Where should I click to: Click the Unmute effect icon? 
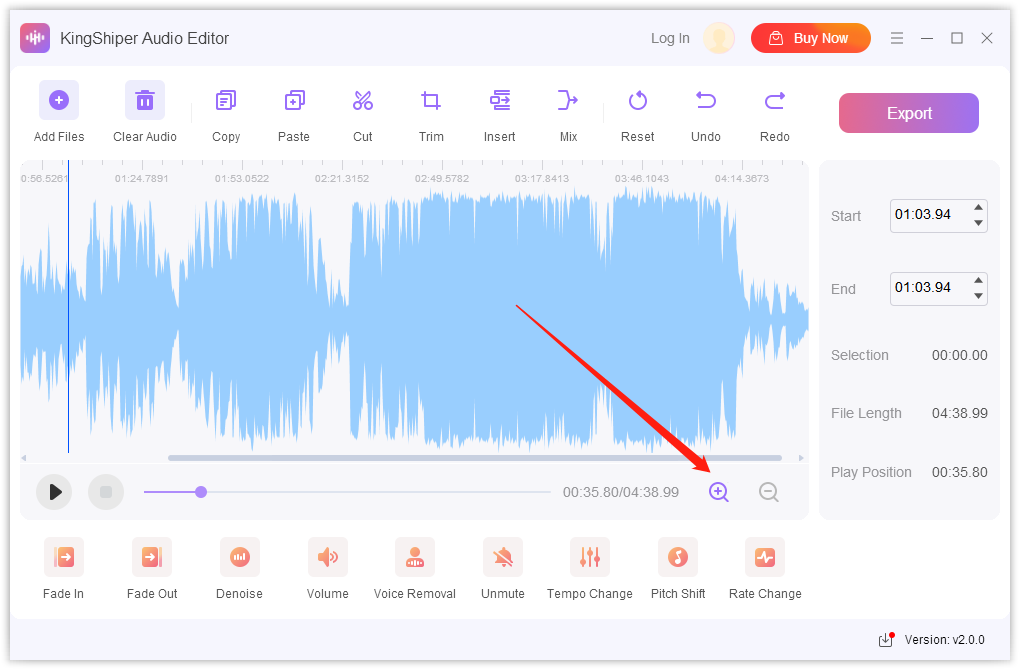(502, 557)
